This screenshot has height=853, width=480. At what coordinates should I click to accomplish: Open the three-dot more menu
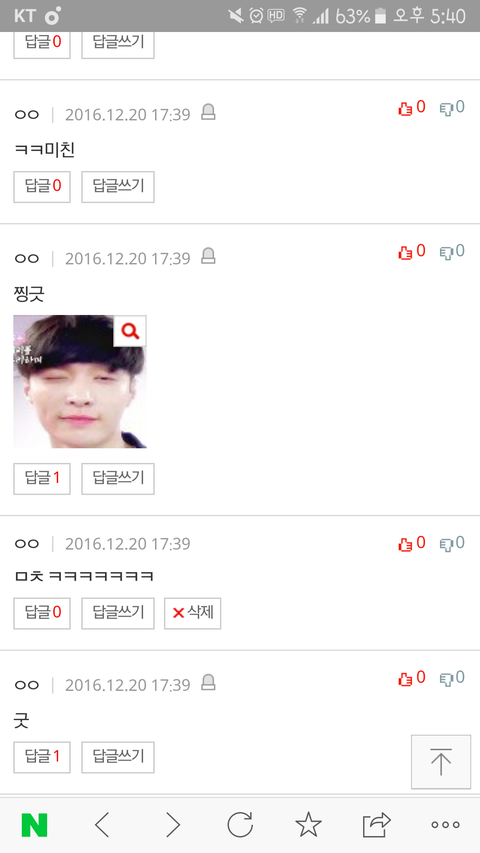(445, 825)
